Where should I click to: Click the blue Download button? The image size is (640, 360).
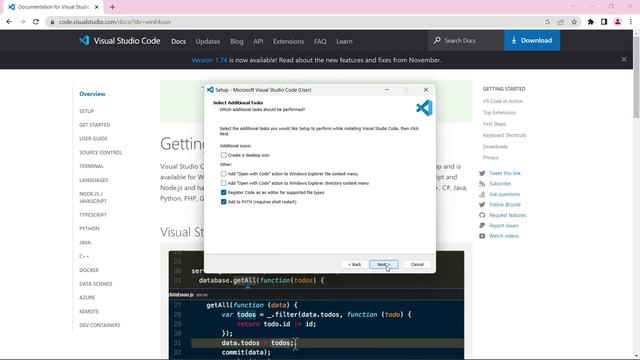532,40
